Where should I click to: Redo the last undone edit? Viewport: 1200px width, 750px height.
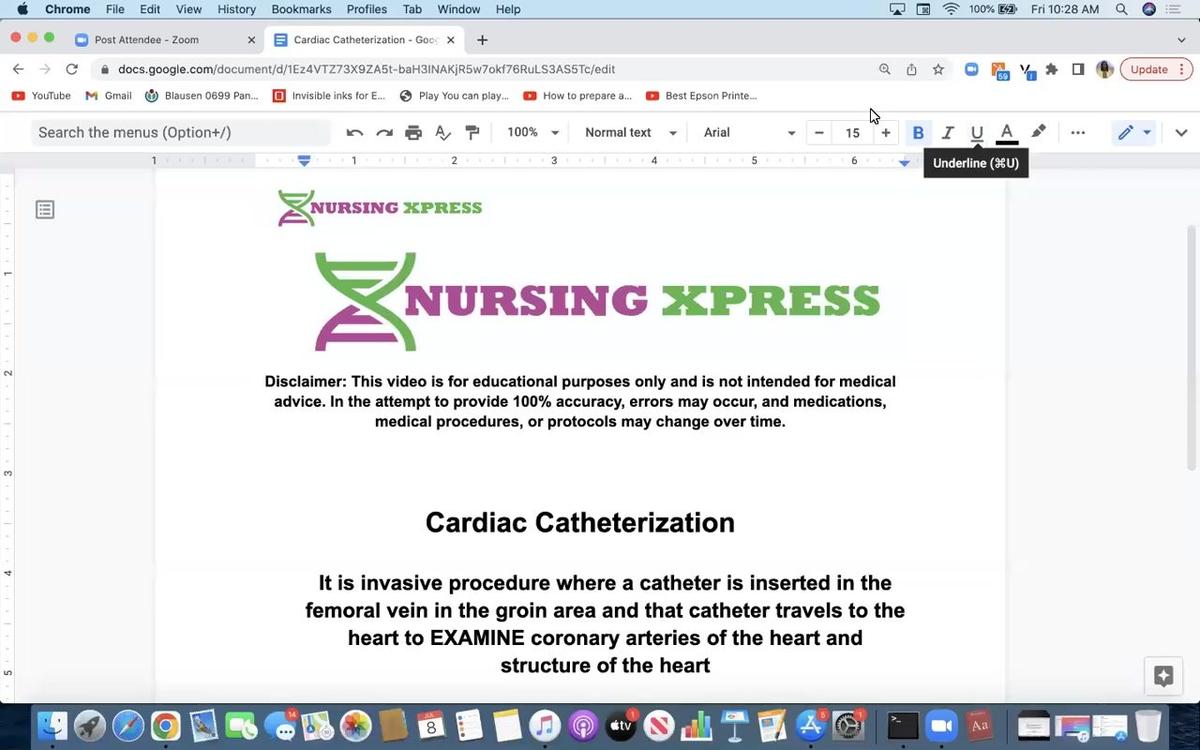384,132
